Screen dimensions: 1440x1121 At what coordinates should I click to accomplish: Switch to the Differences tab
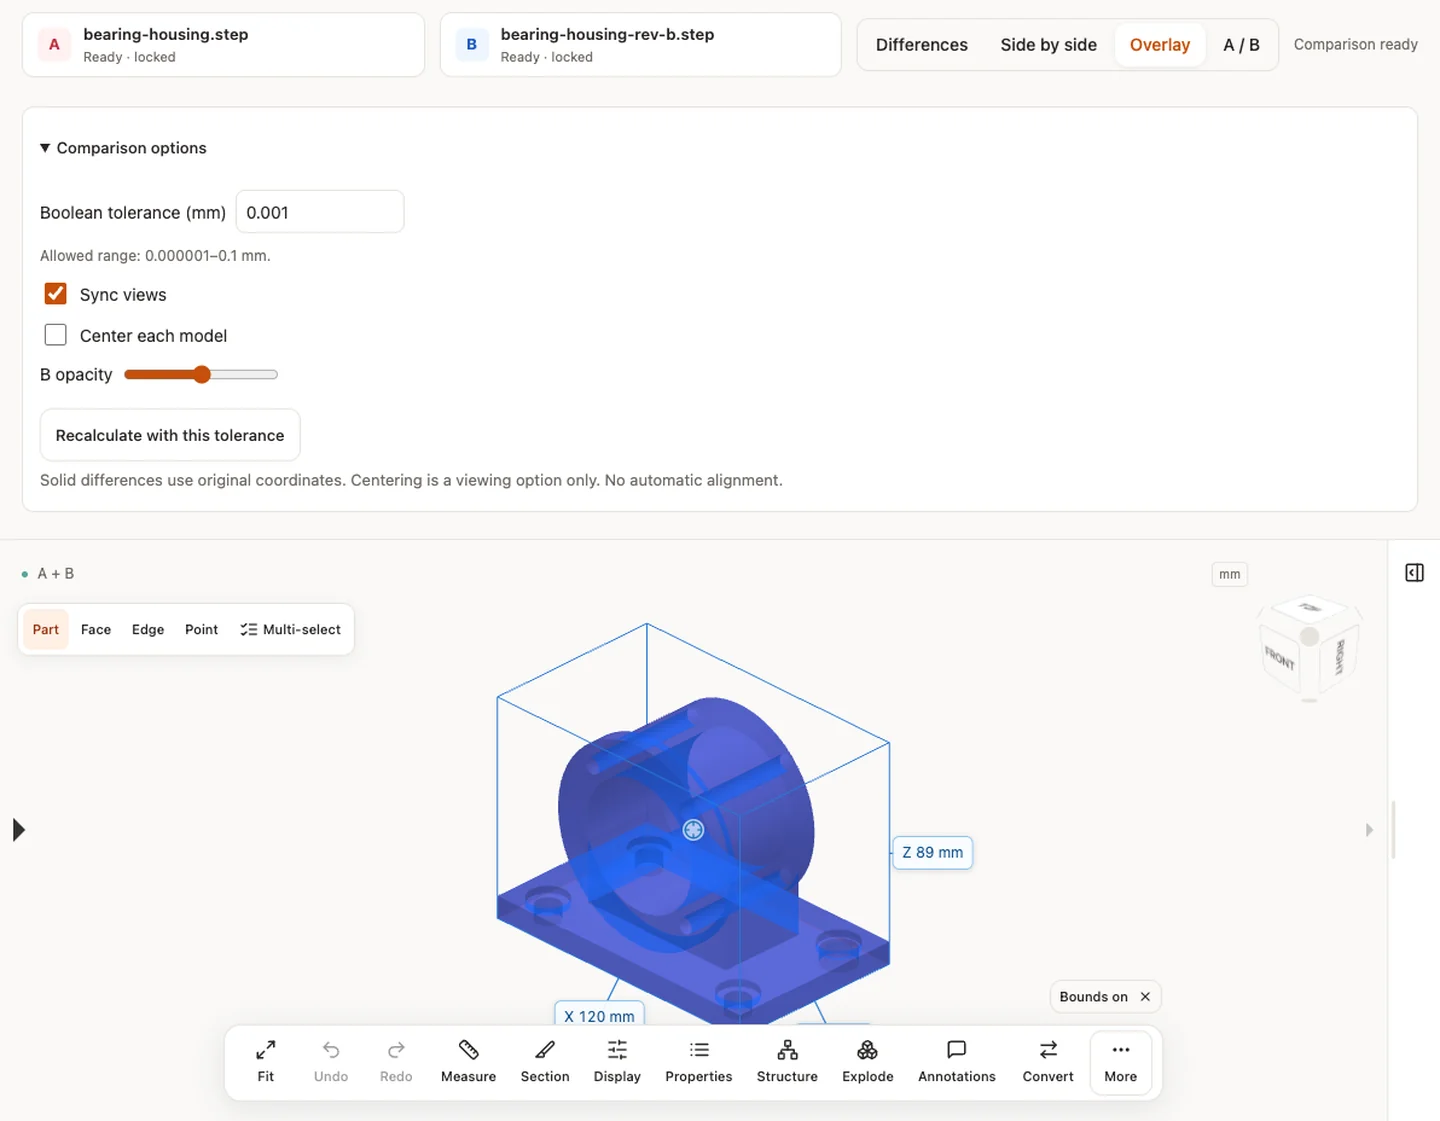point(922,45)
